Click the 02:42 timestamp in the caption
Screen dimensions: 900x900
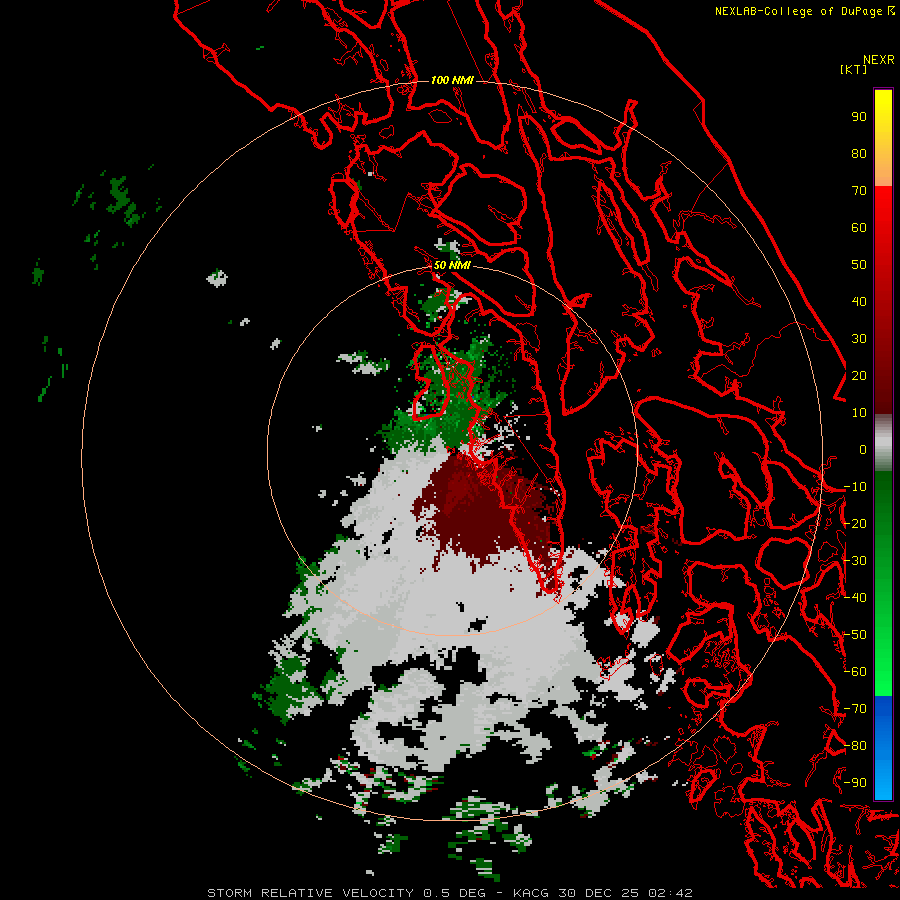click(670, 893)
